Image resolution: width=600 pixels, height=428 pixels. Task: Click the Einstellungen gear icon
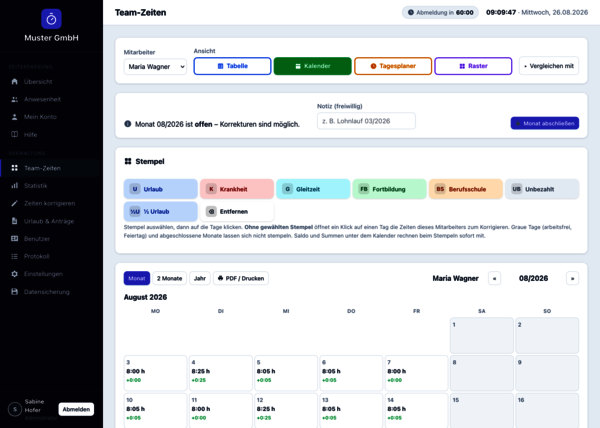[15, 274]
